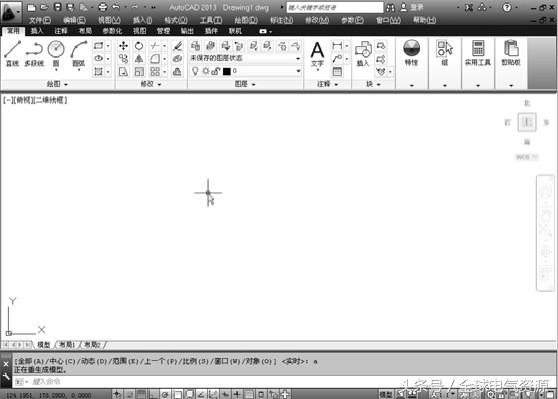Switch to the 布局1 layout tab
The height and width of the screenshot is (399, 558).
(67, 345)
